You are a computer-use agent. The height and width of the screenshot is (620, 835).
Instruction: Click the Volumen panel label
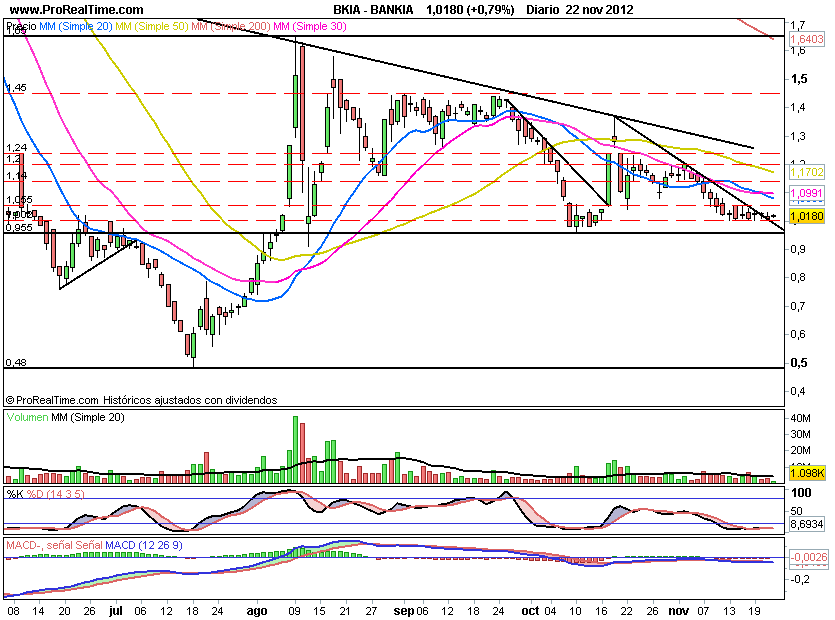click(x=27, y=418)
